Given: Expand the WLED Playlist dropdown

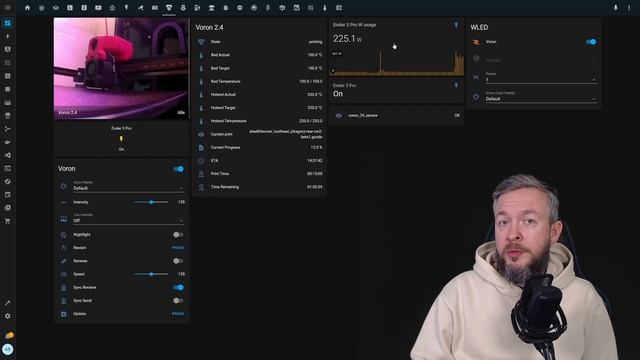Looking at the screenshot, I should 541,59.
